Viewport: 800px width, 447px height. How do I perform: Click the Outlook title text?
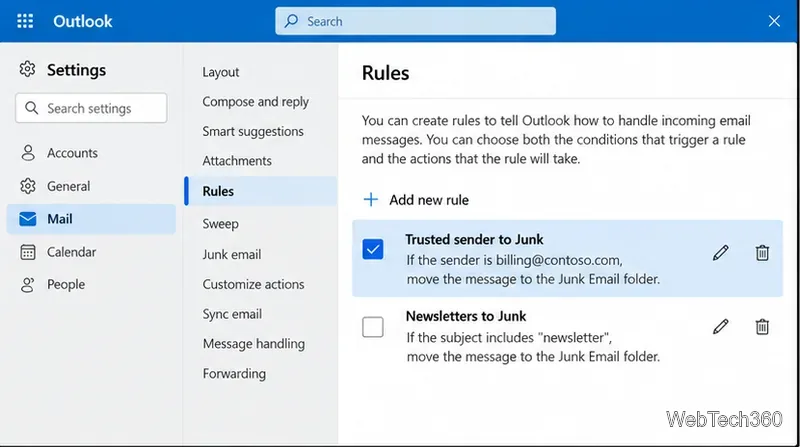tap(83, 21)
